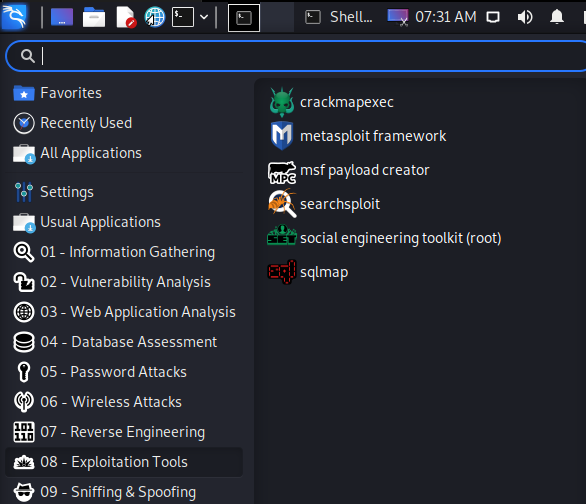586x504 pixels.
Task: Open searchsploit tool
Action: [x=324, y=204]
